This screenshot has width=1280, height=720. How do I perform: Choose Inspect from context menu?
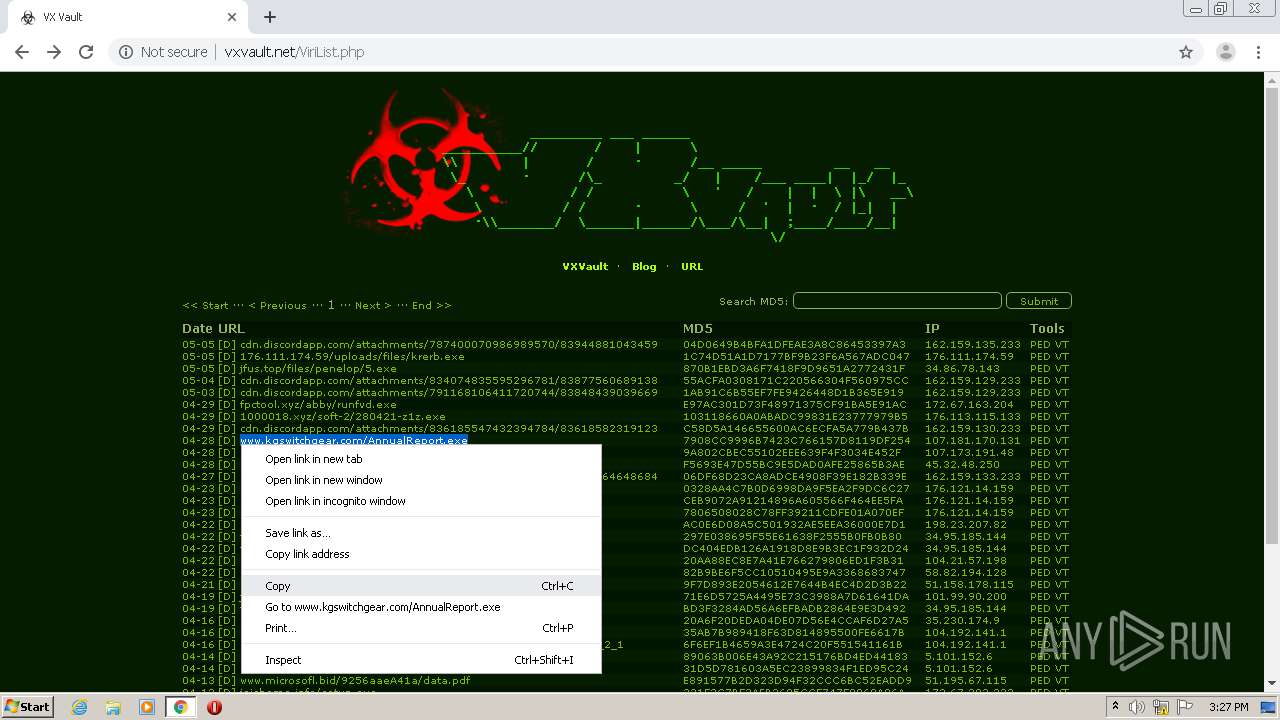tap(421, 660)
